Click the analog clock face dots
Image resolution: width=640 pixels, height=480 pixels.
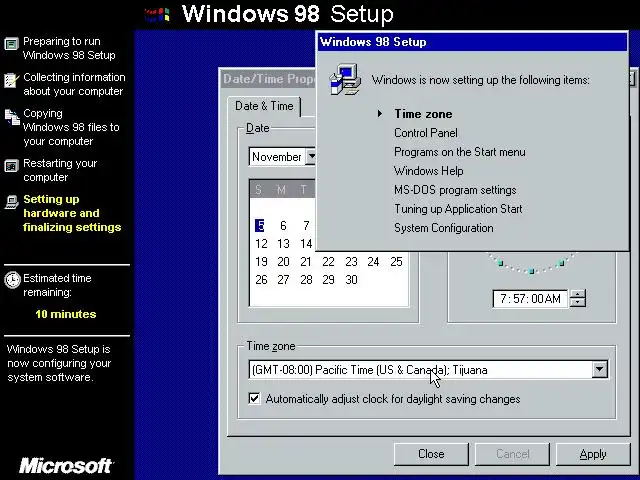point(531,264)
